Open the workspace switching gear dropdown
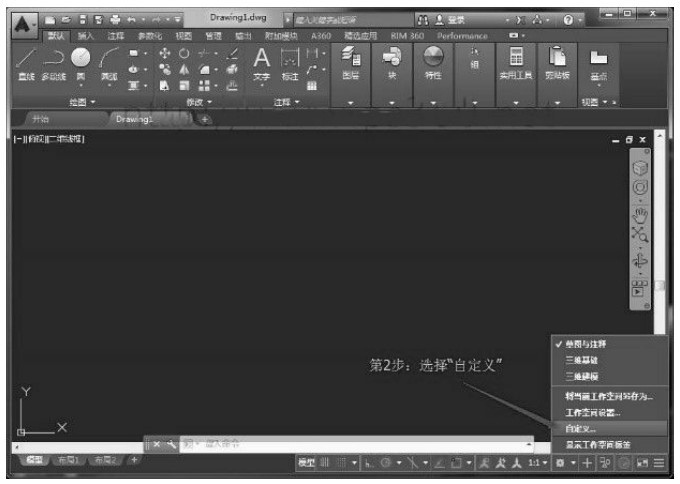The image size is (680, 484). tap(560, 462)
